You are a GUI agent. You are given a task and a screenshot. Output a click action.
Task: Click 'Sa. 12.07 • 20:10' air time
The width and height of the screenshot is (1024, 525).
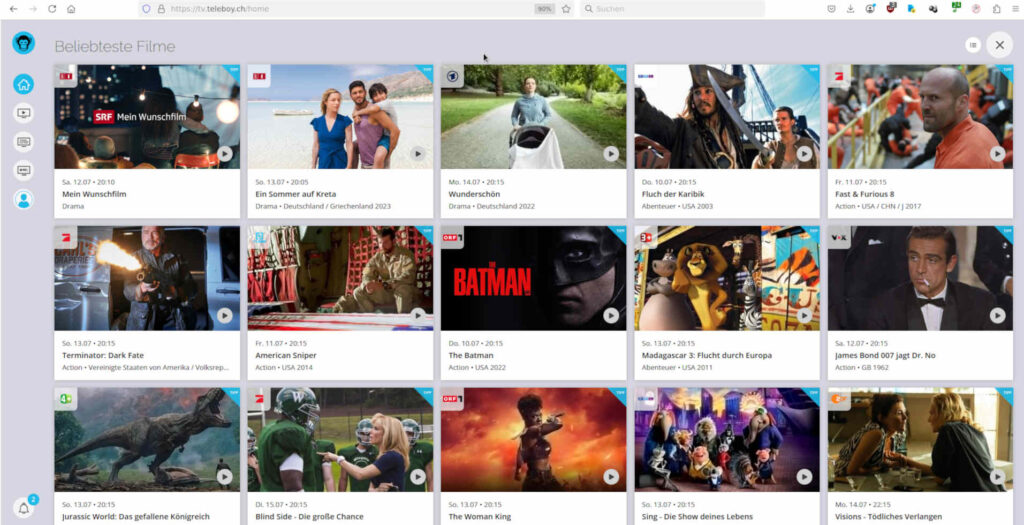pos(88,182)
